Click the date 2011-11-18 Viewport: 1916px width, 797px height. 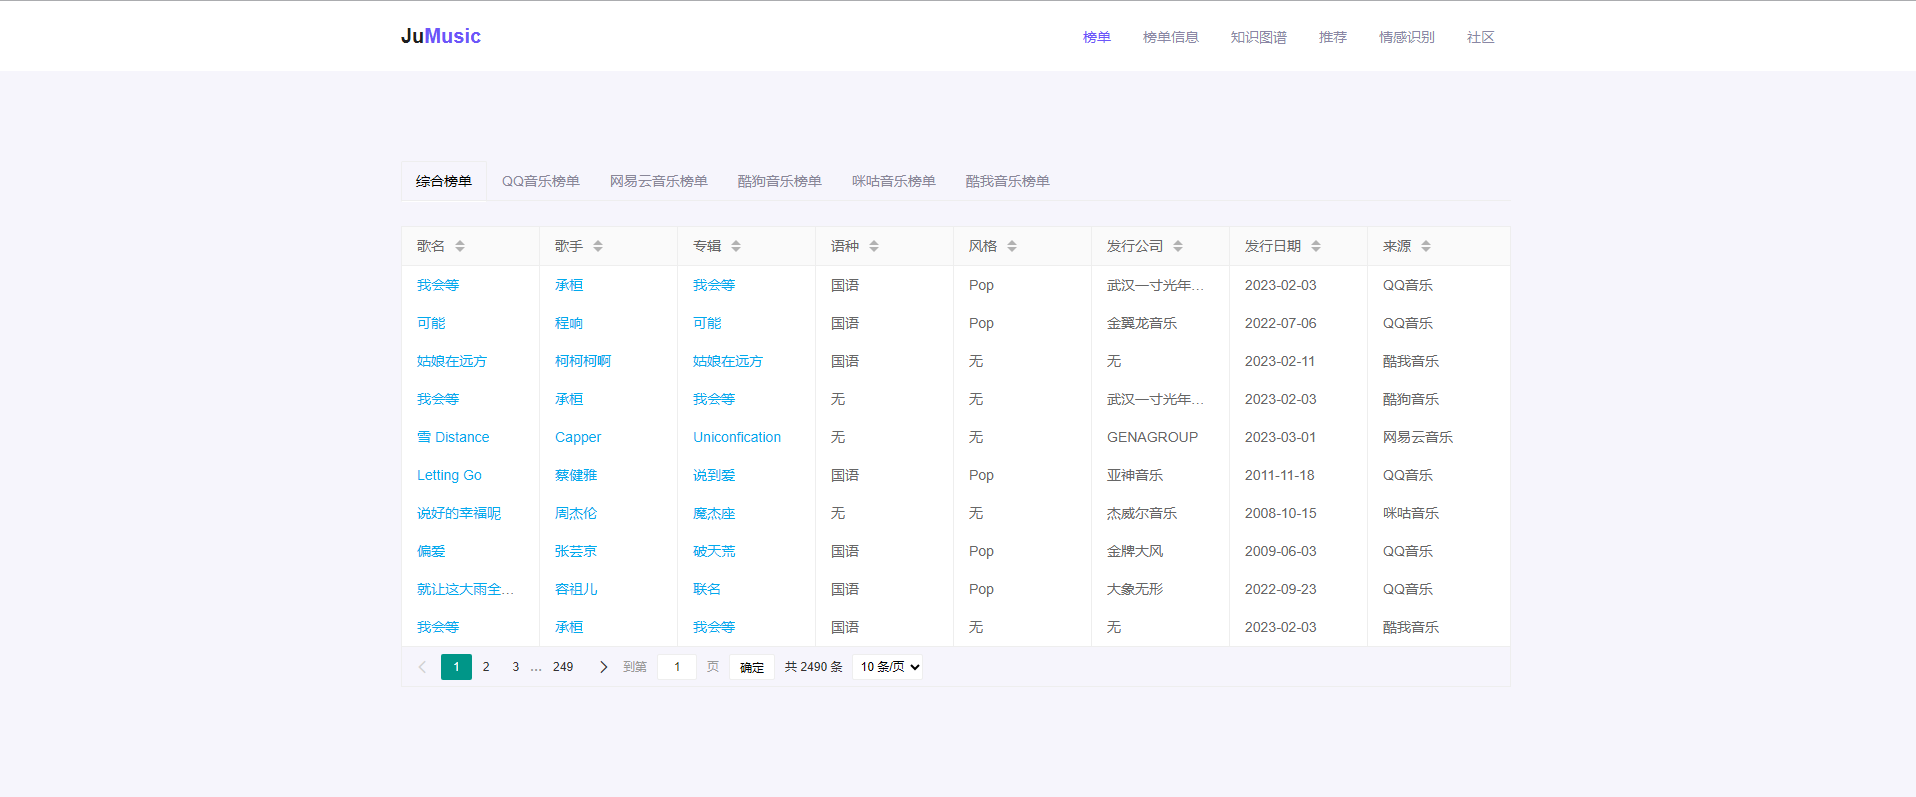click(1280, 475)
